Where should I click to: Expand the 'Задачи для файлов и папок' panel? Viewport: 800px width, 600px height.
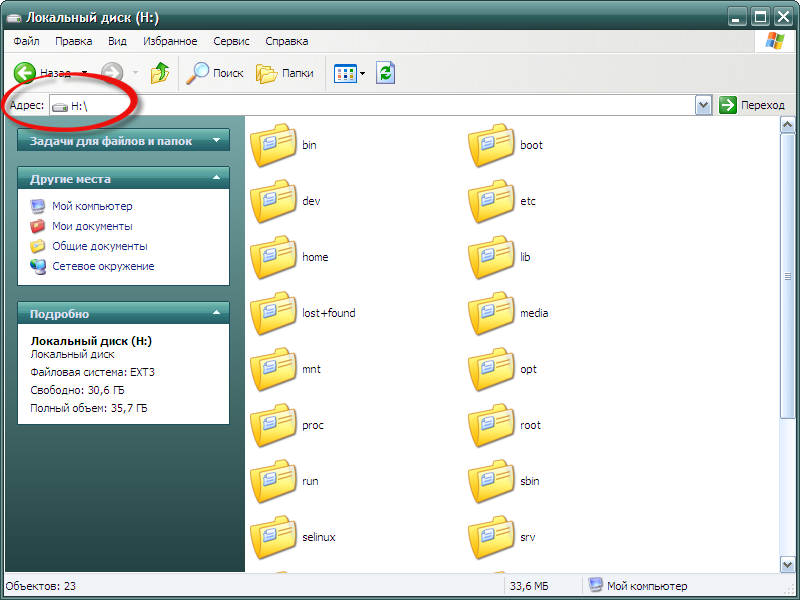pos(216,141)
